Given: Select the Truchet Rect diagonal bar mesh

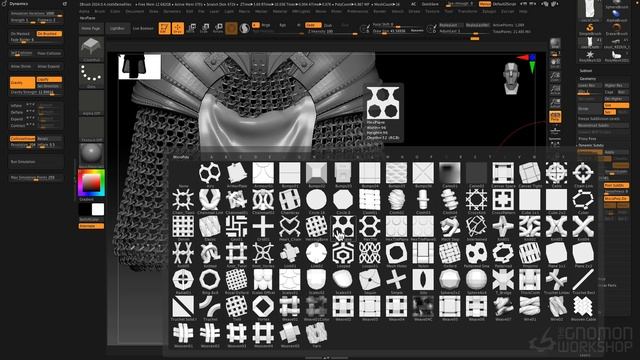Looking at the screenshot, I should tap(583, 280).
